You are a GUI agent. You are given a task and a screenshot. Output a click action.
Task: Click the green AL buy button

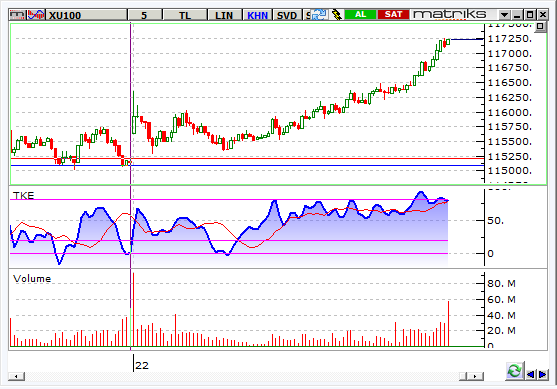360,15
